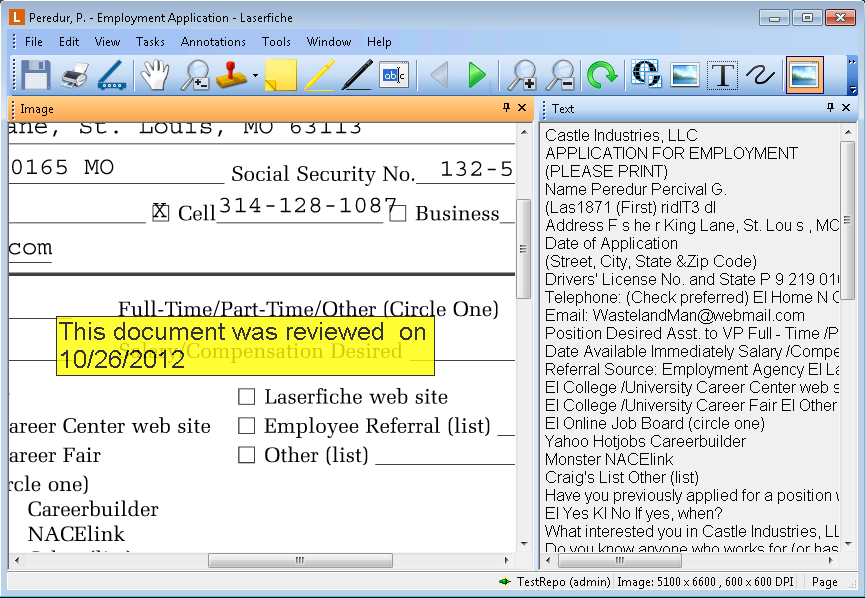
Task: Open the Tools menu
Action: [x=276, y=42]
